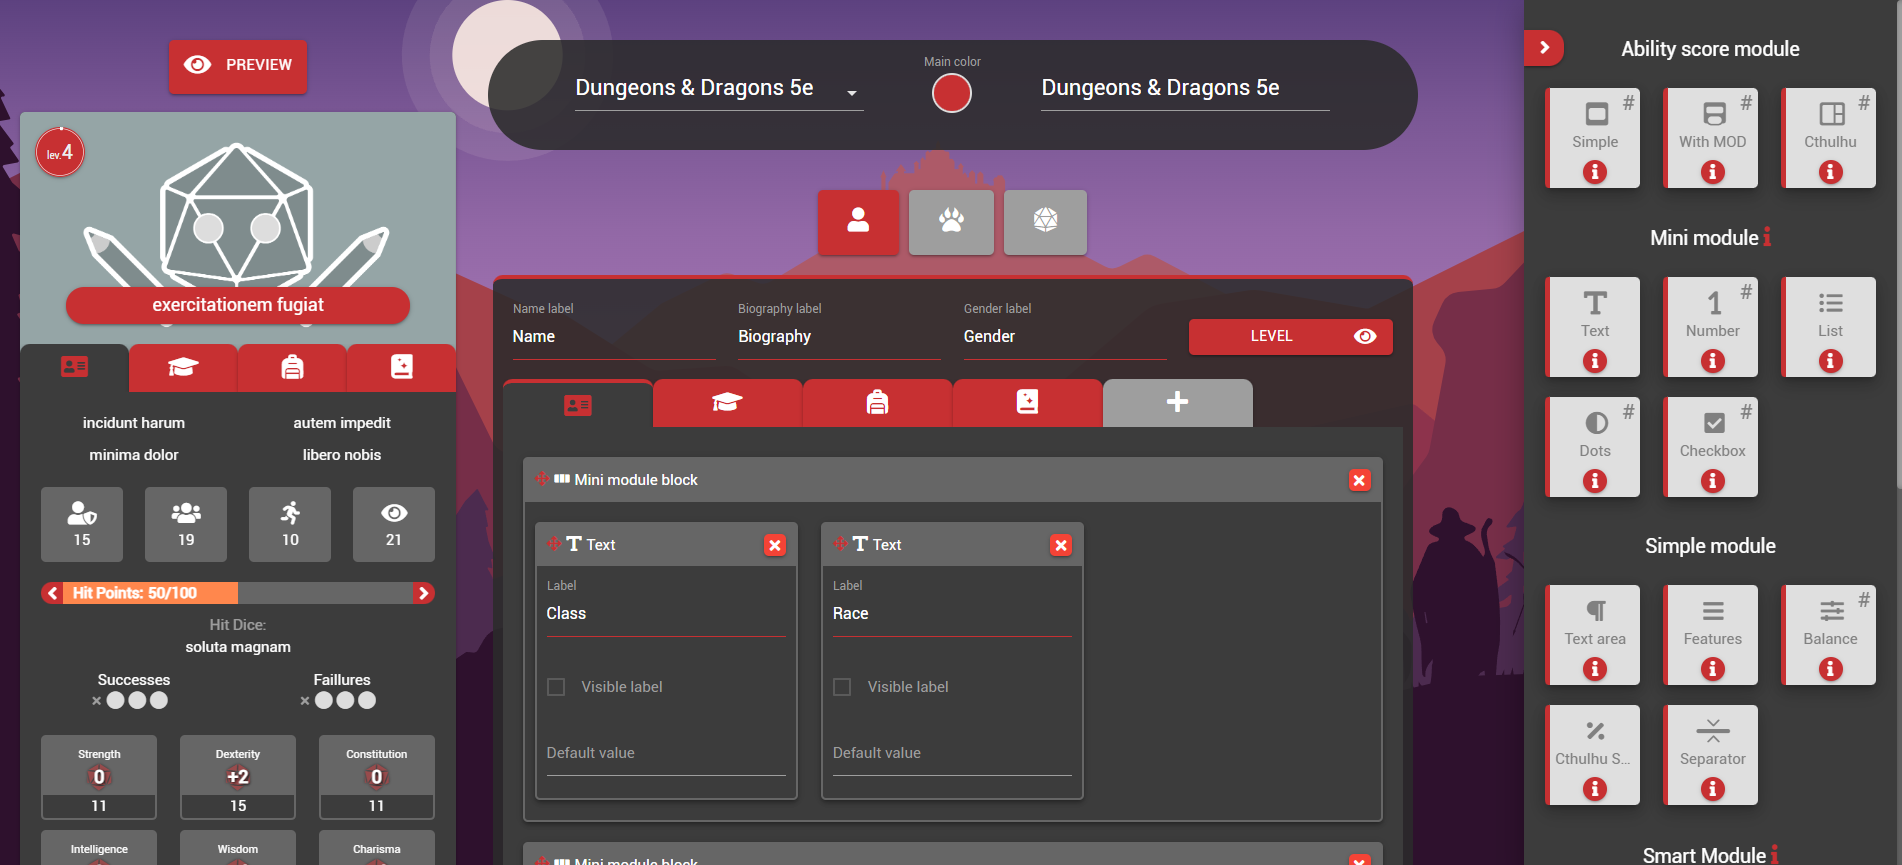Edit the Biography label field

(x=839, y=337)
